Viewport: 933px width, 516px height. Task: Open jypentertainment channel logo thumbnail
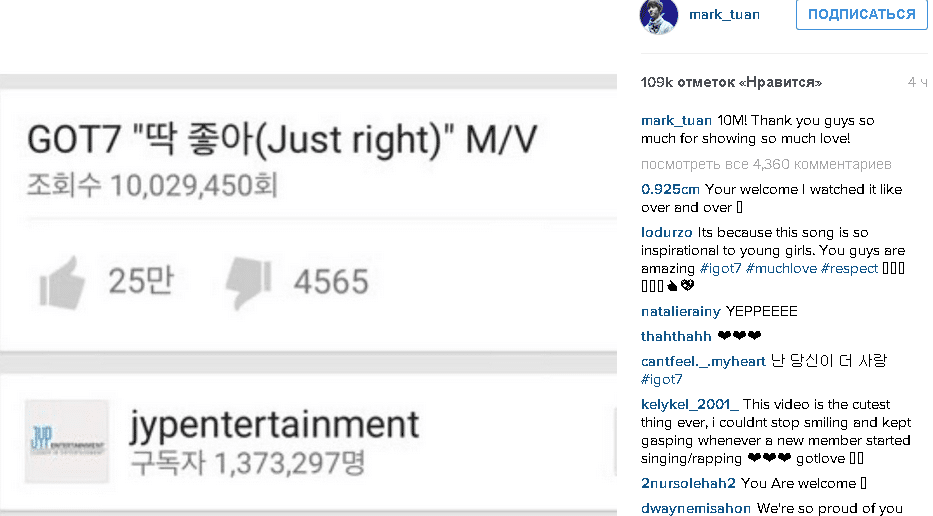click(x=67, y=442)
